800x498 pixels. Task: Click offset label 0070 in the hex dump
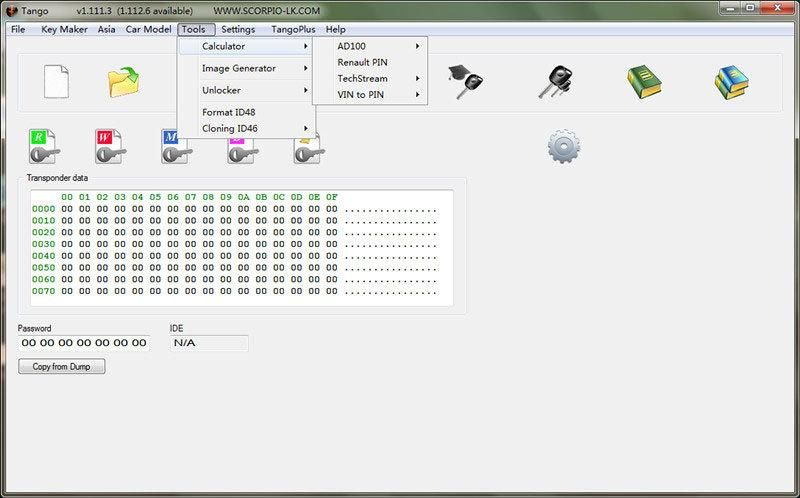coord(43,291)
